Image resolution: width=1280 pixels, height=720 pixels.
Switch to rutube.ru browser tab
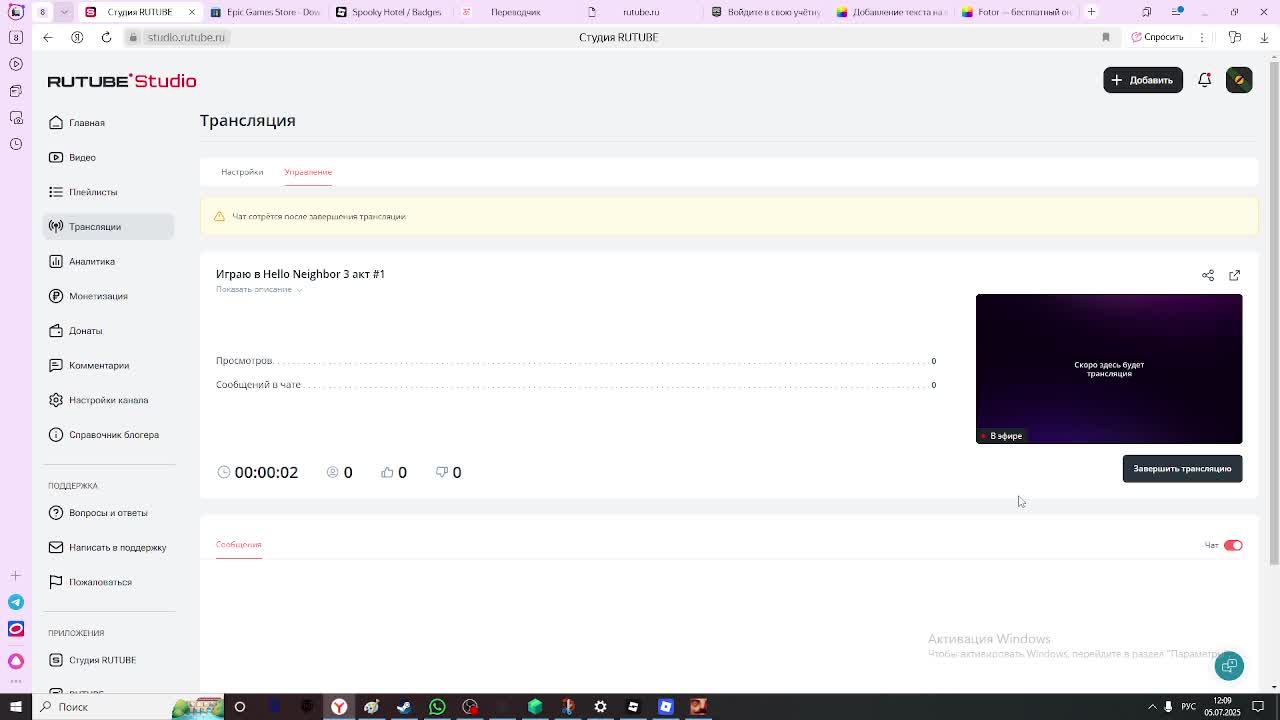pos(641,12)
